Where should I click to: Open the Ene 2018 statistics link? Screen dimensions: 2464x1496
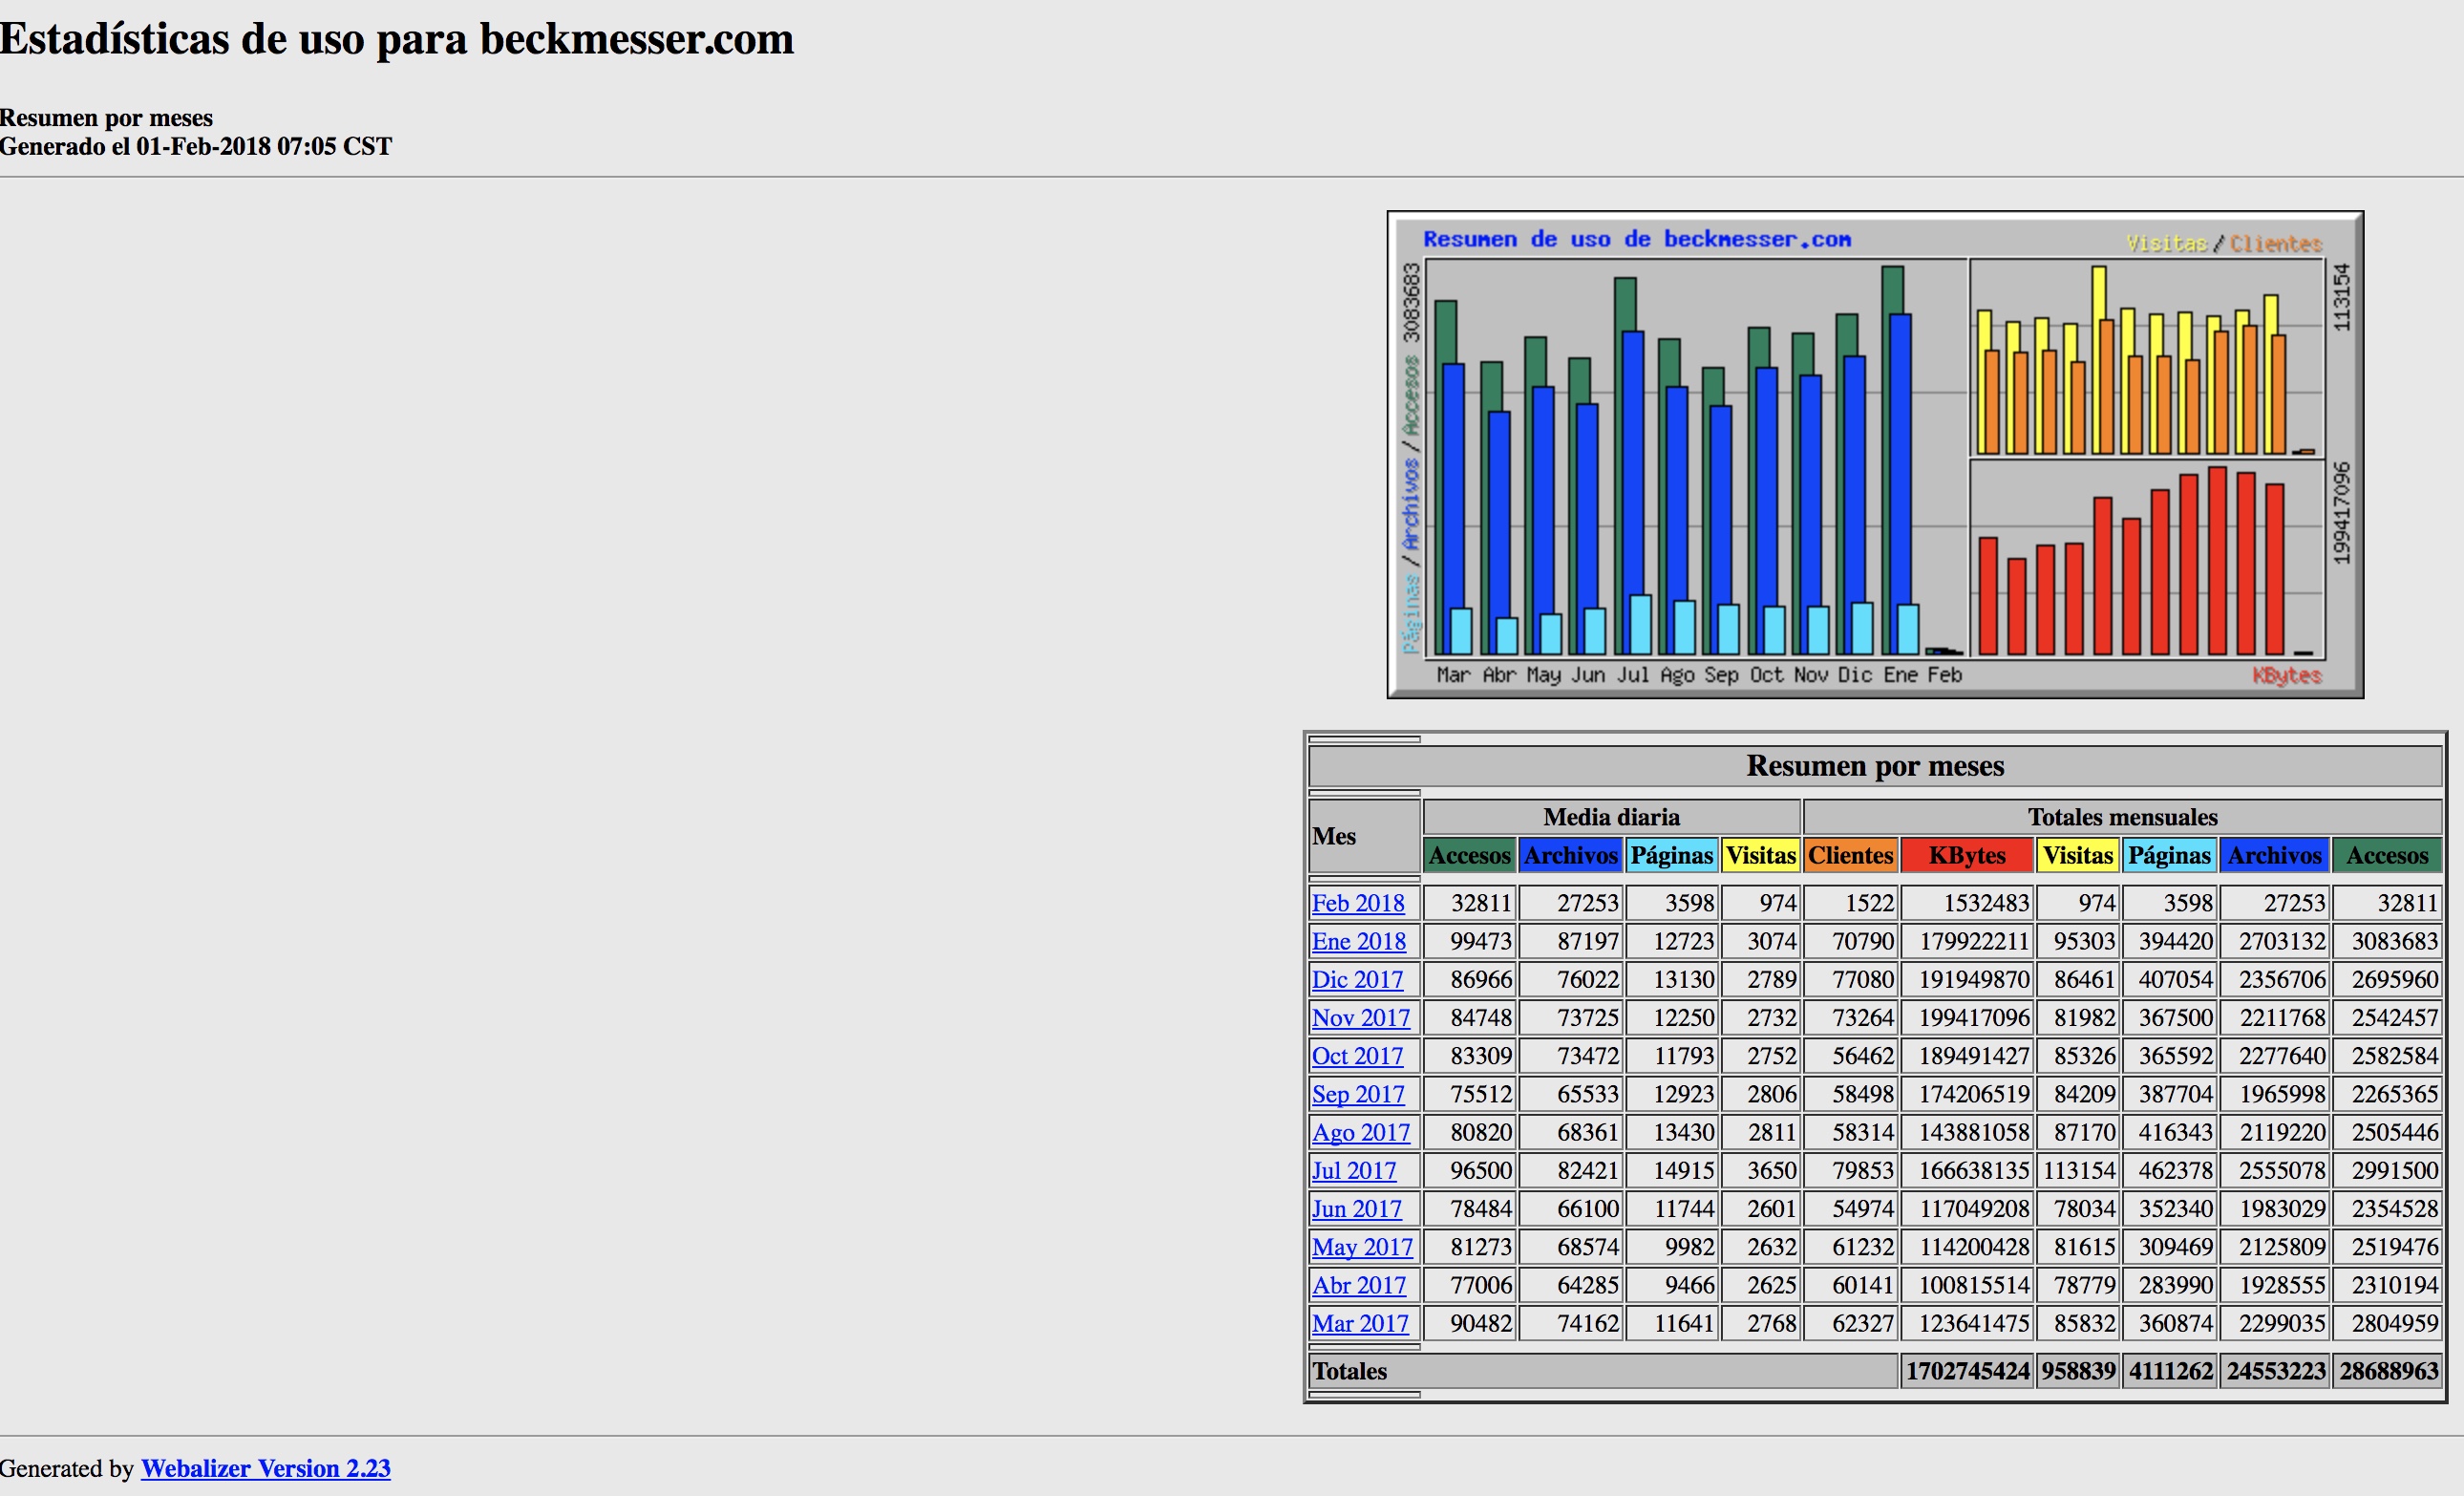(x=1358, y=941)
